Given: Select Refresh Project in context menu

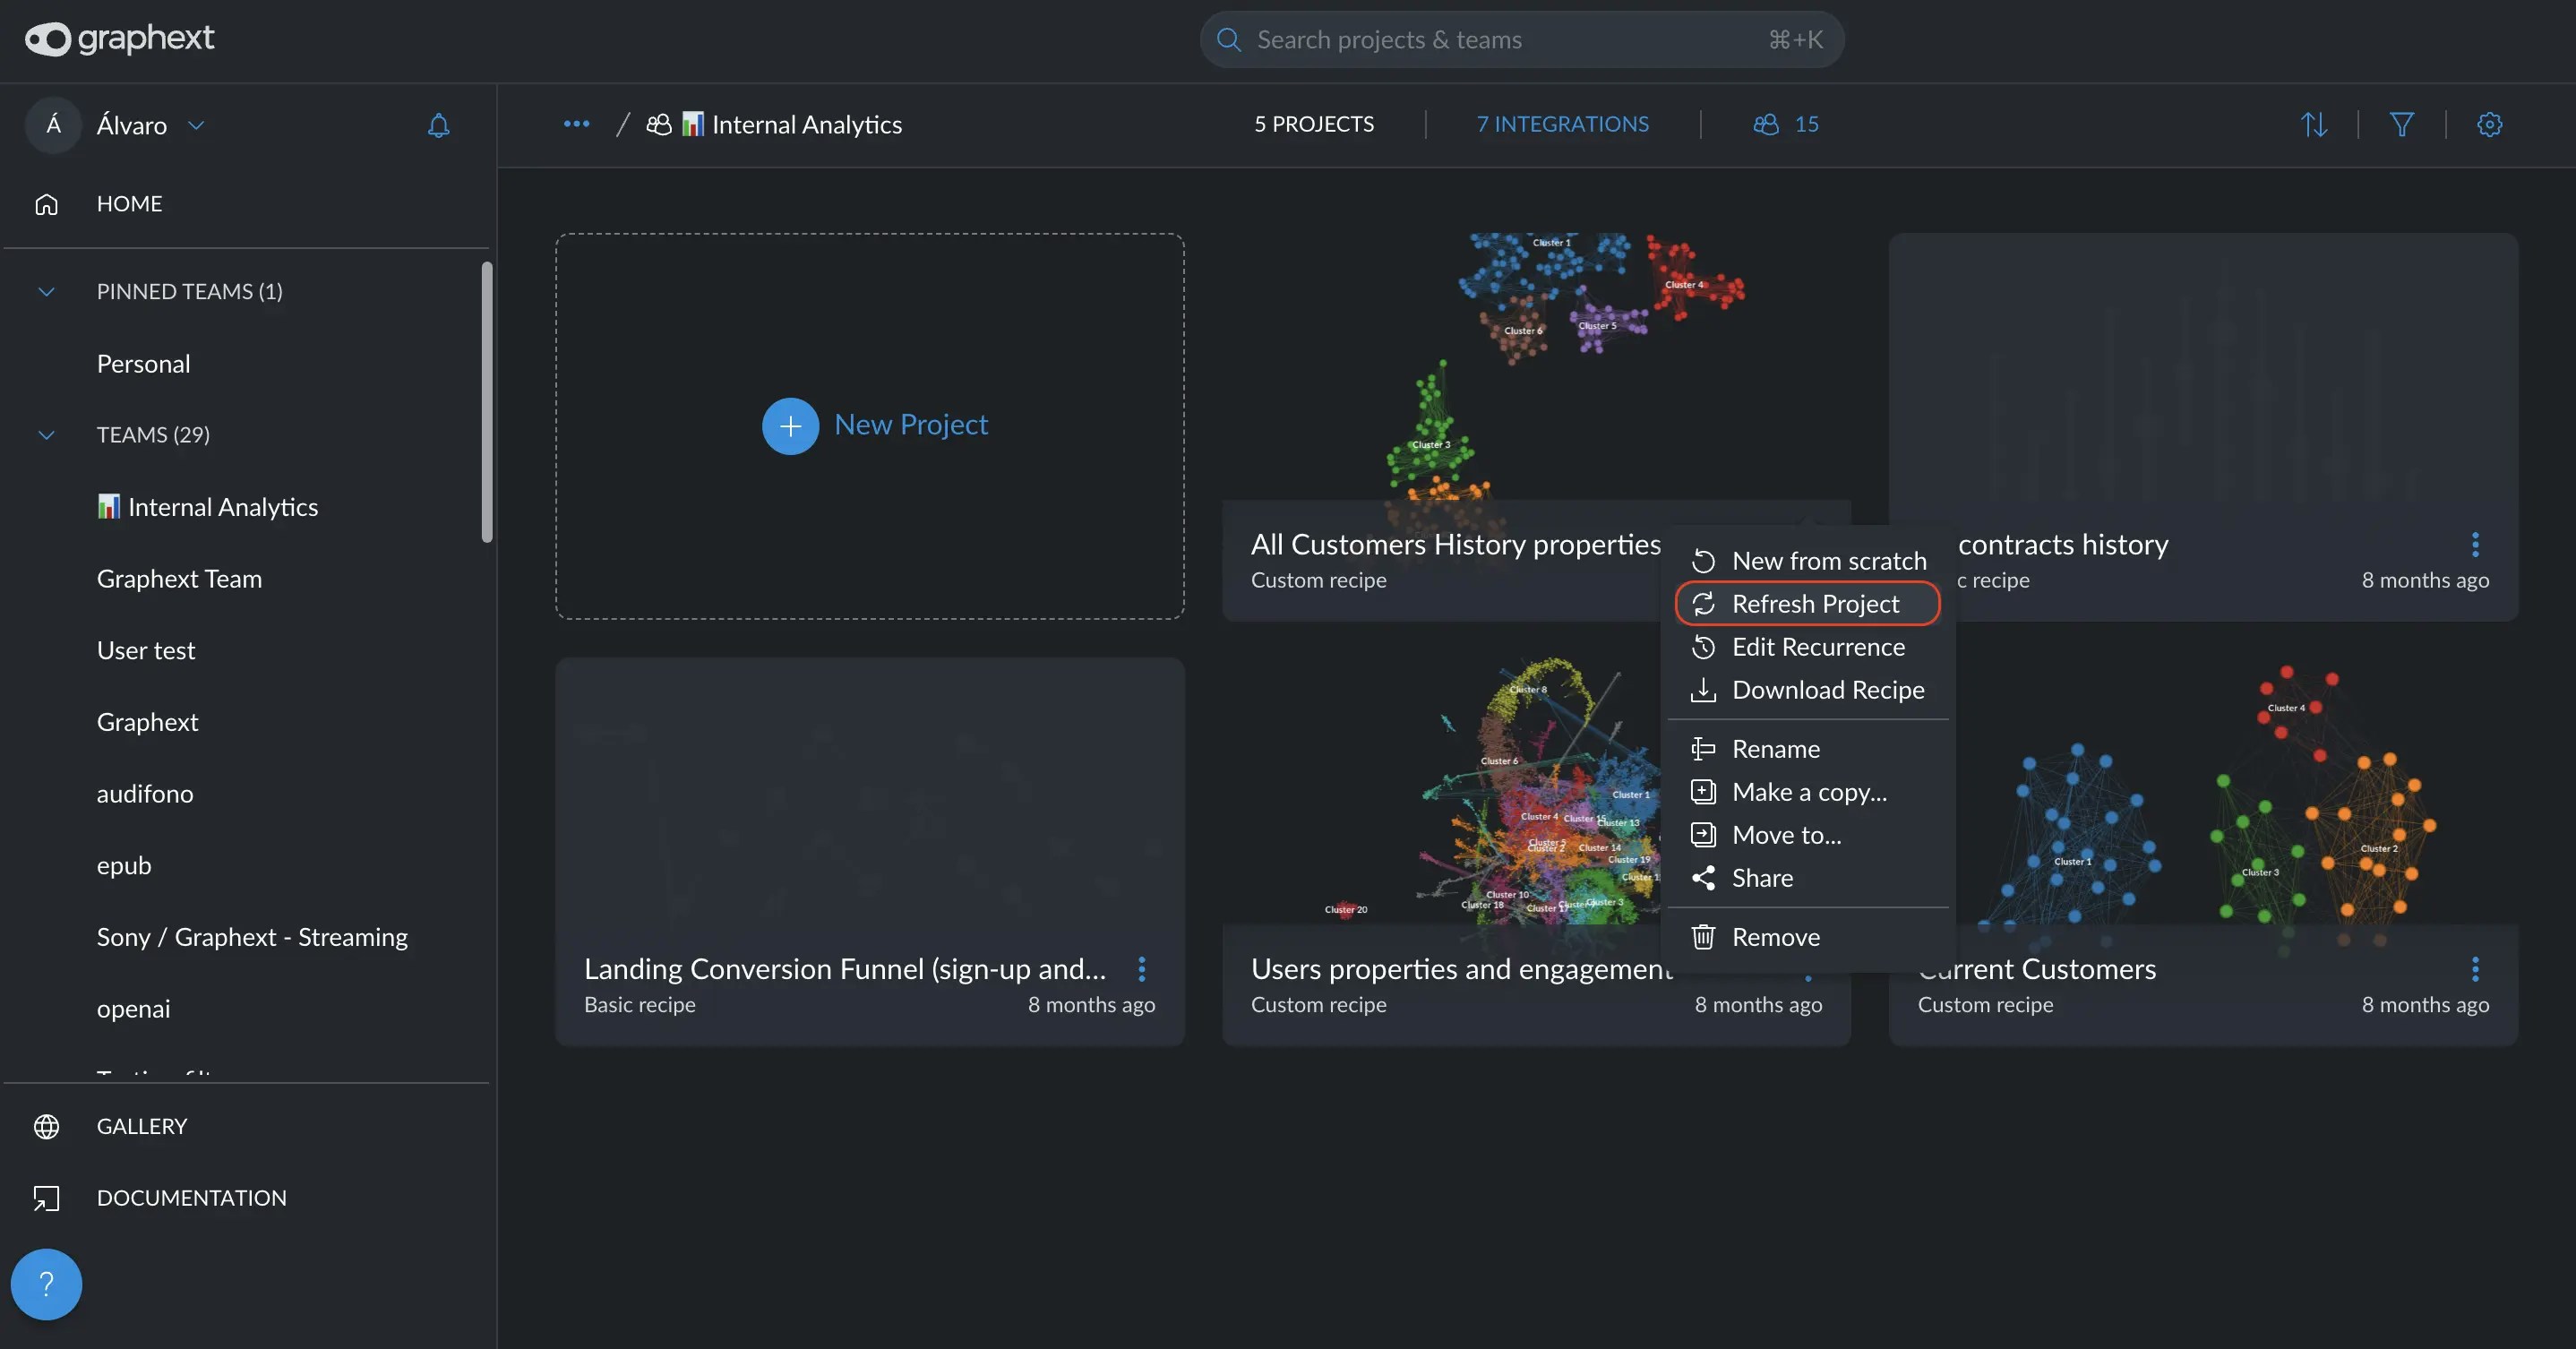Looking at the screenshot, I should [x=1814, y=604].
